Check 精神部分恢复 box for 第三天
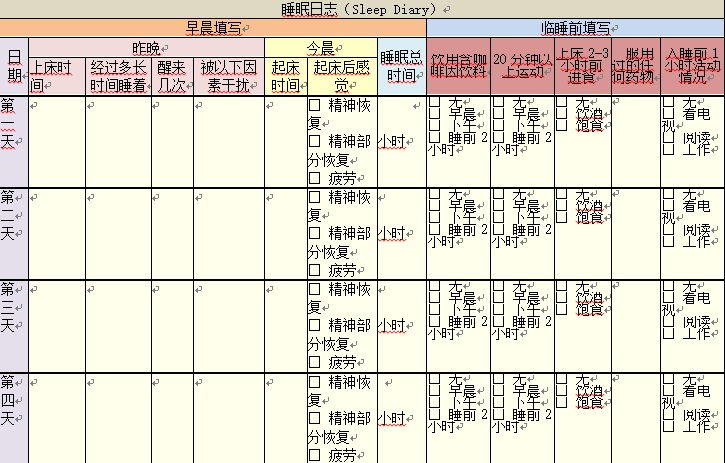Image resolution: width=725 pixels, height=463 pixels. click(x=314, y=325)
